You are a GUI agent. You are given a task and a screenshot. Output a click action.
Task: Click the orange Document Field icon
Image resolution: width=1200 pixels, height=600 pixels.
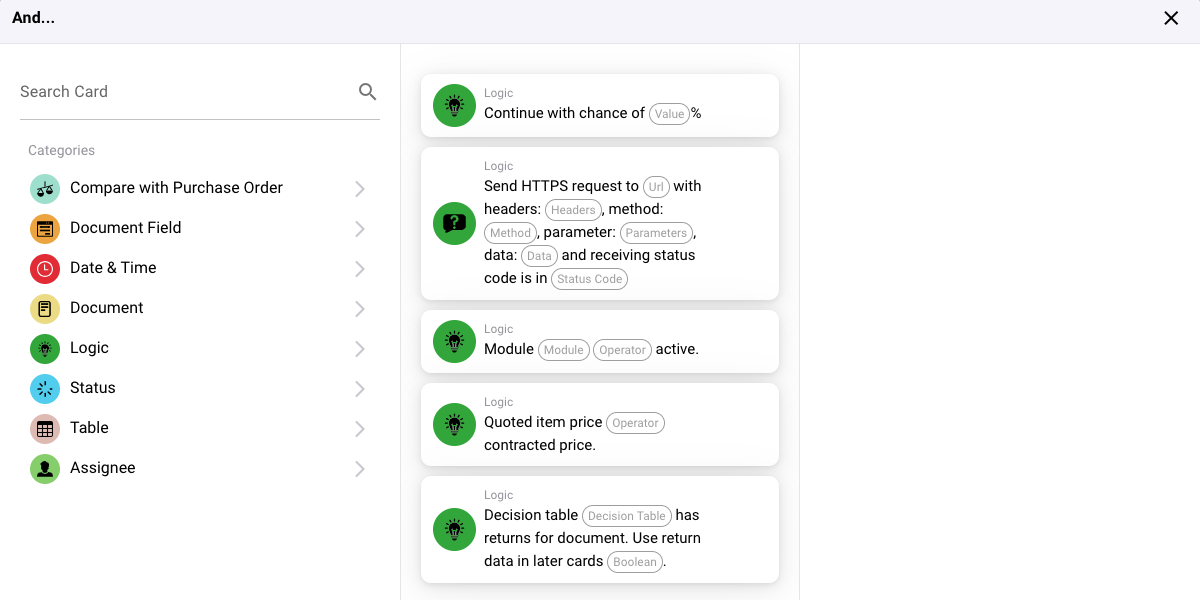coord(45,228)
